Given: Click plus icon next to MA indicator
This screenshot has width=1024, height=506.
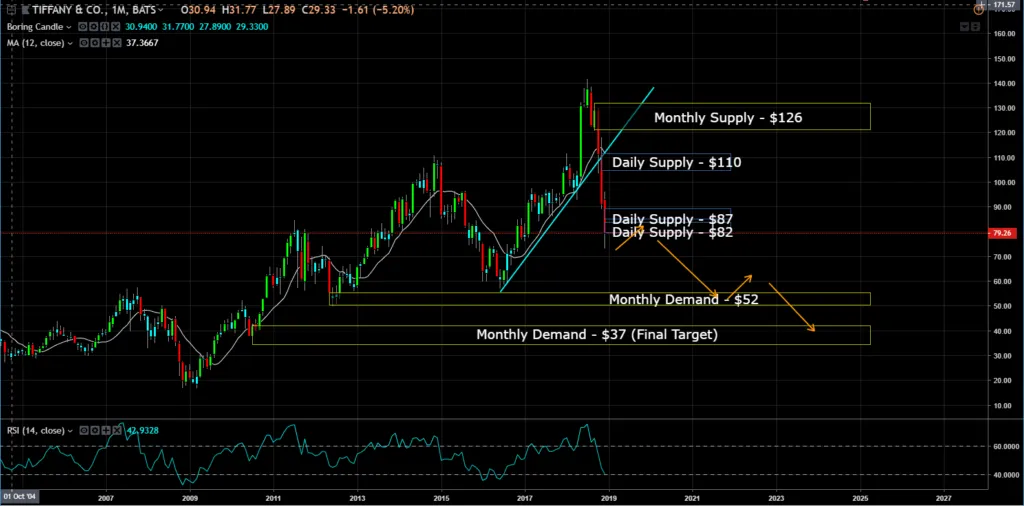Looking at the screenshot, I should (106, 43).
